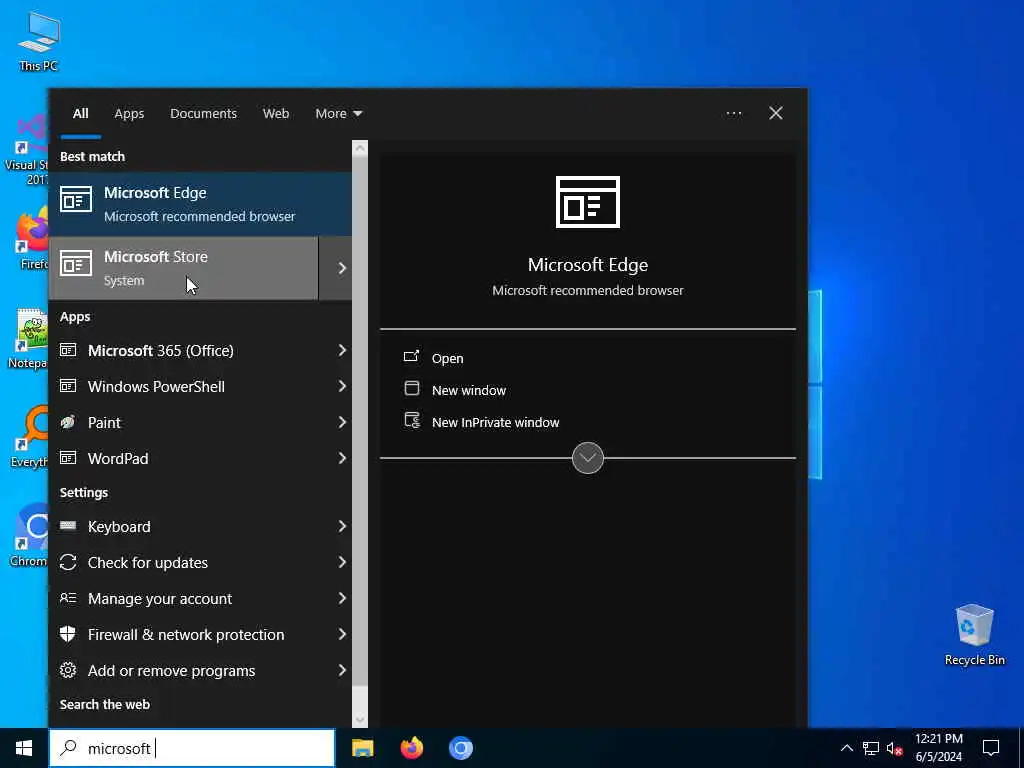This screenshot has height=768, width=1024.
Task: Select the Recycle Bin desktop icon
Action: click(x=974, y=635)
